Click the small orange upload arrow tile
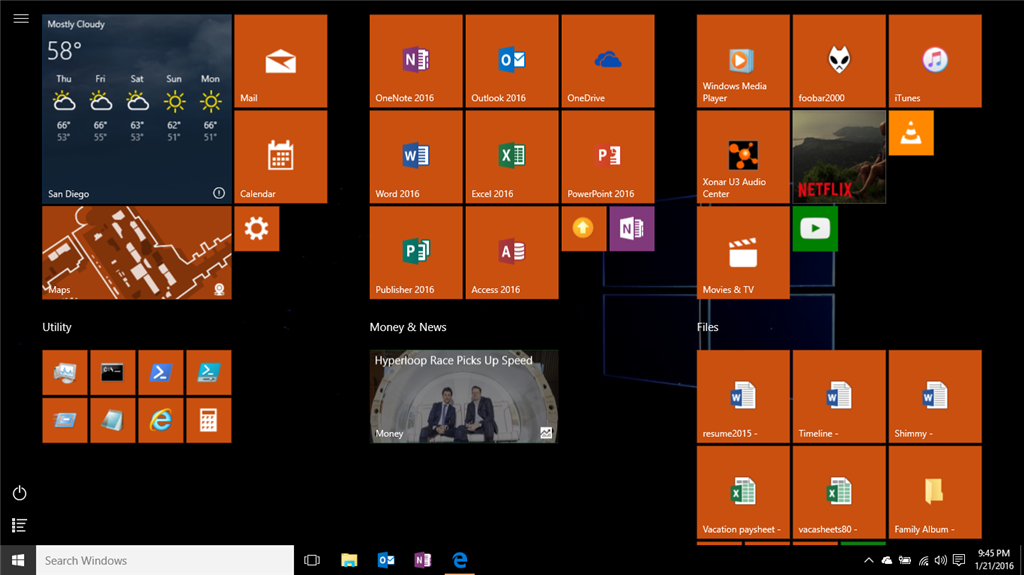 coord(584,229)
